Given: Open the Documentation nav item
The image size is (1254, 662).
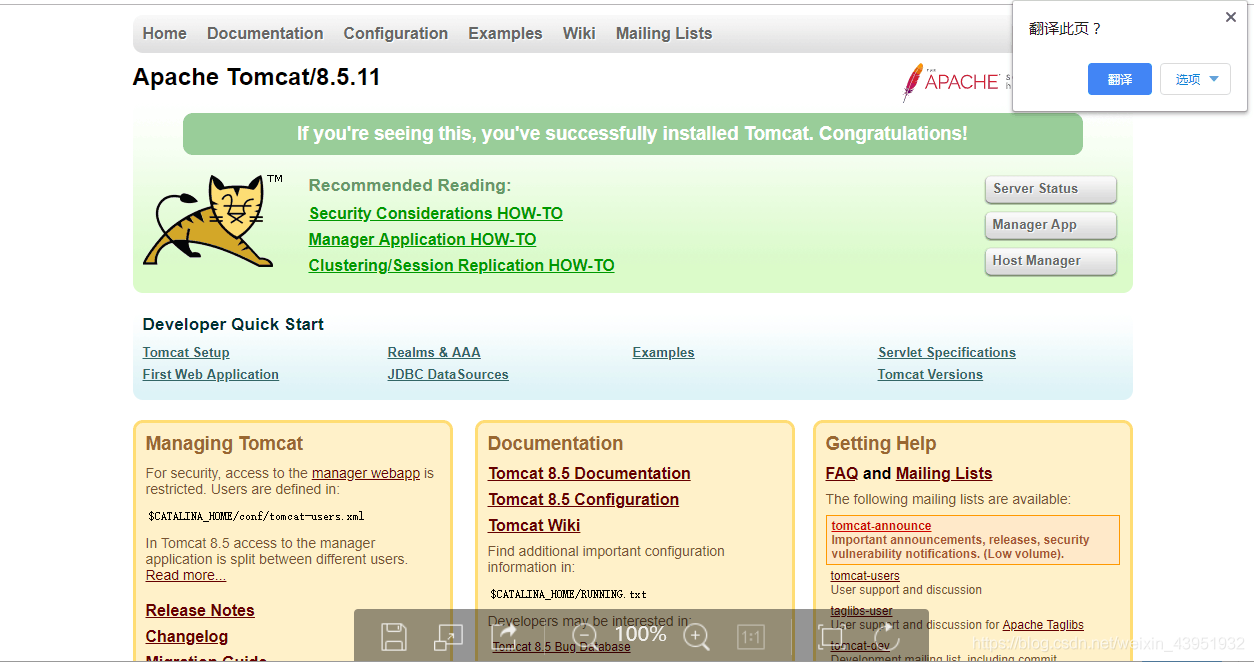Looking at the screenshot, I should click(x=265, y=33).
